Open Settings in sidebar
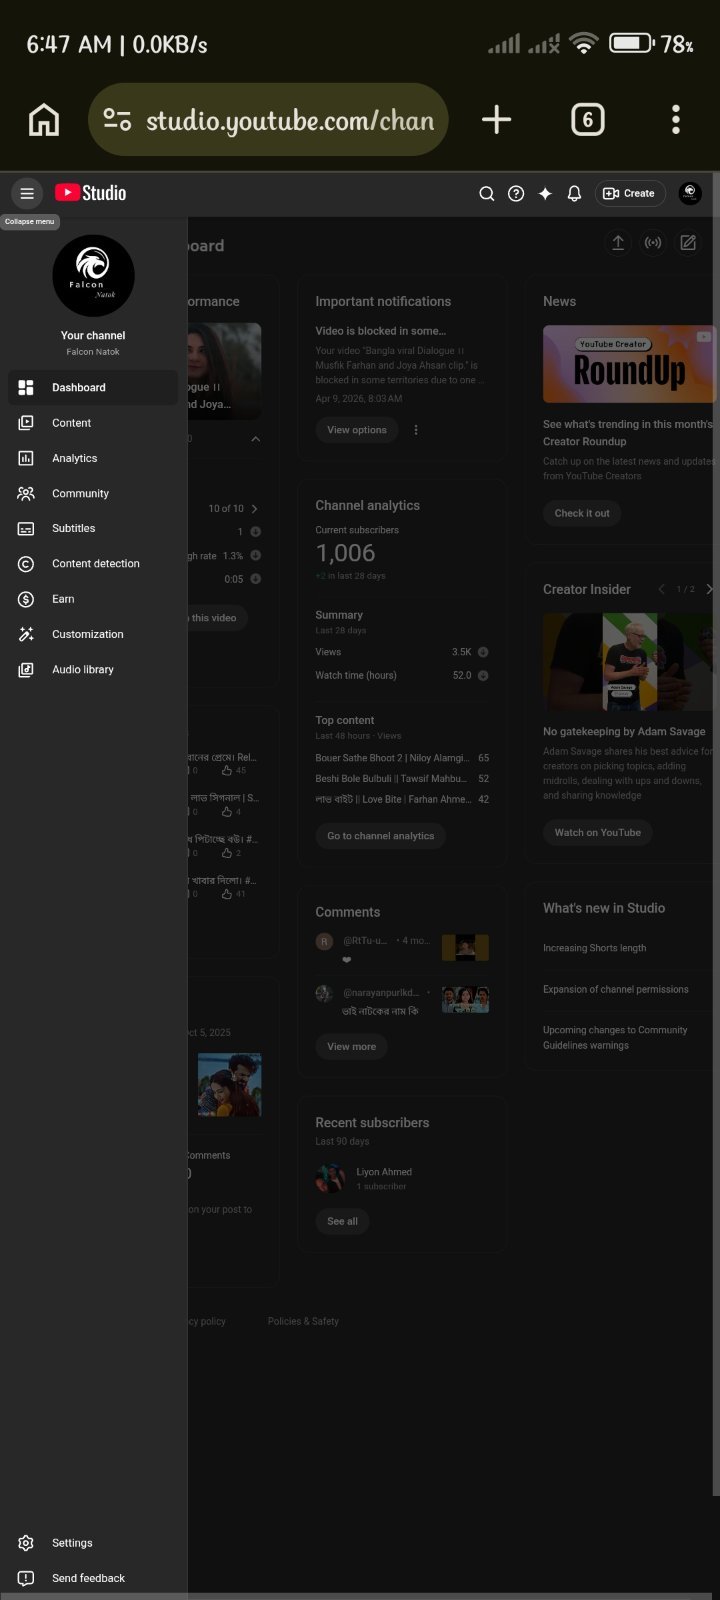 (x=93, y=1543)
